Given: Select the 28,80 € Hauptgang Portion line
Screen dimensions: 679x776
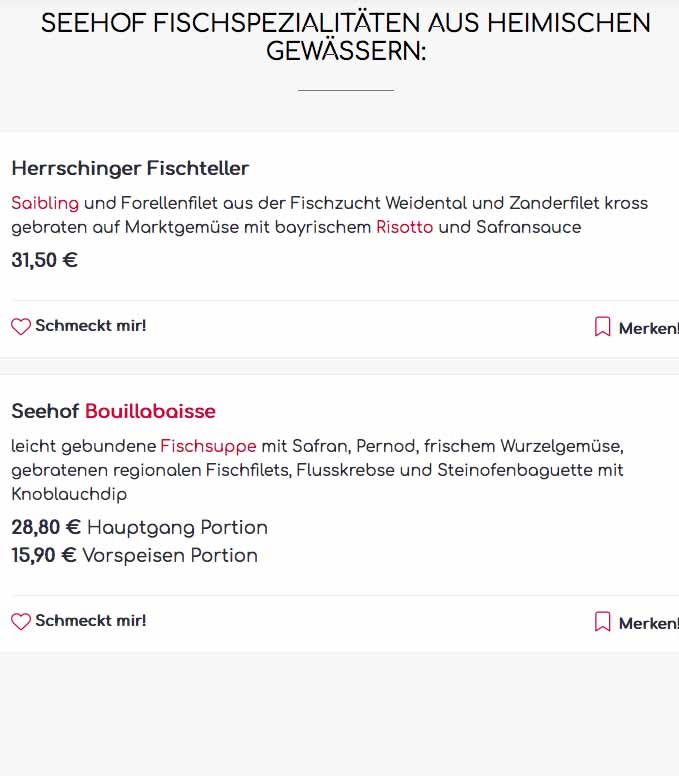Looking at the screenshot, I should point(139,527).
